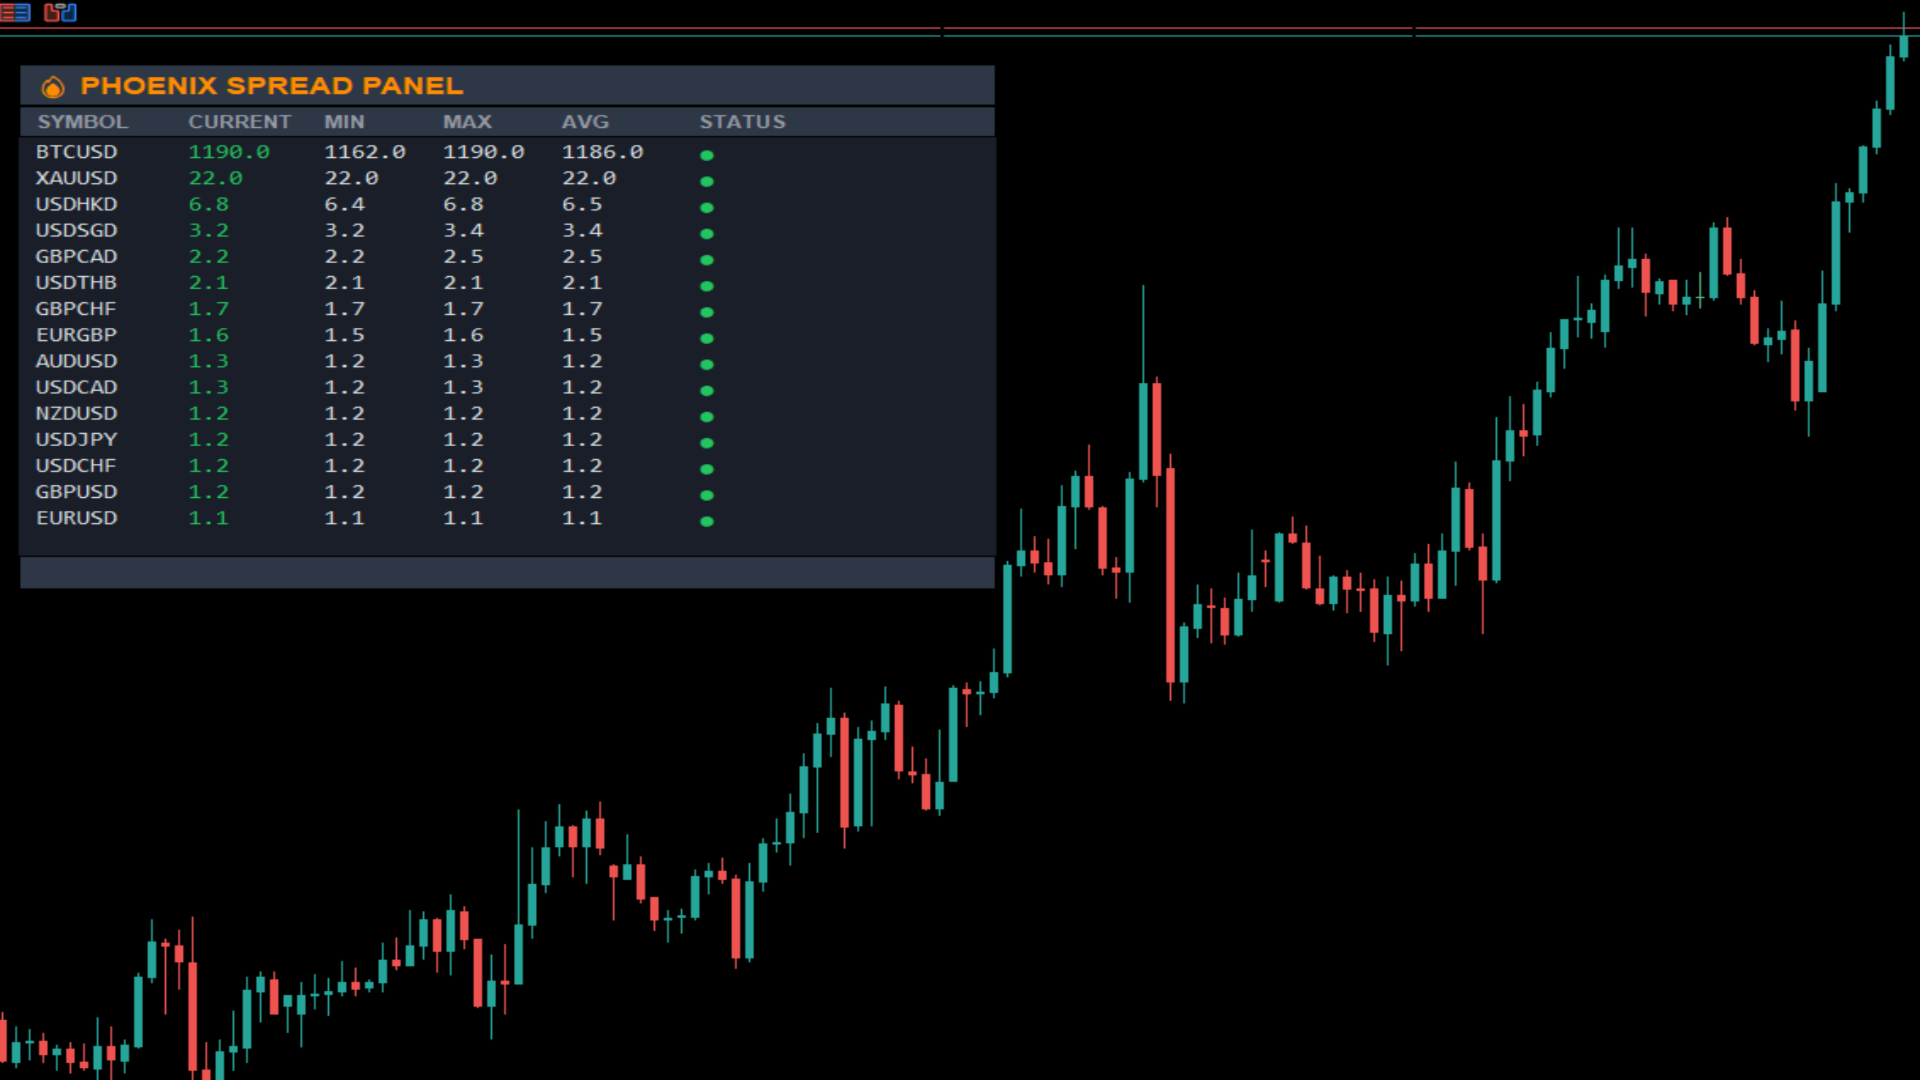Click the BTCUSD green status dot
Image resolution: width=1920 pixels, height=1080 pixels.
coord(707,155)
